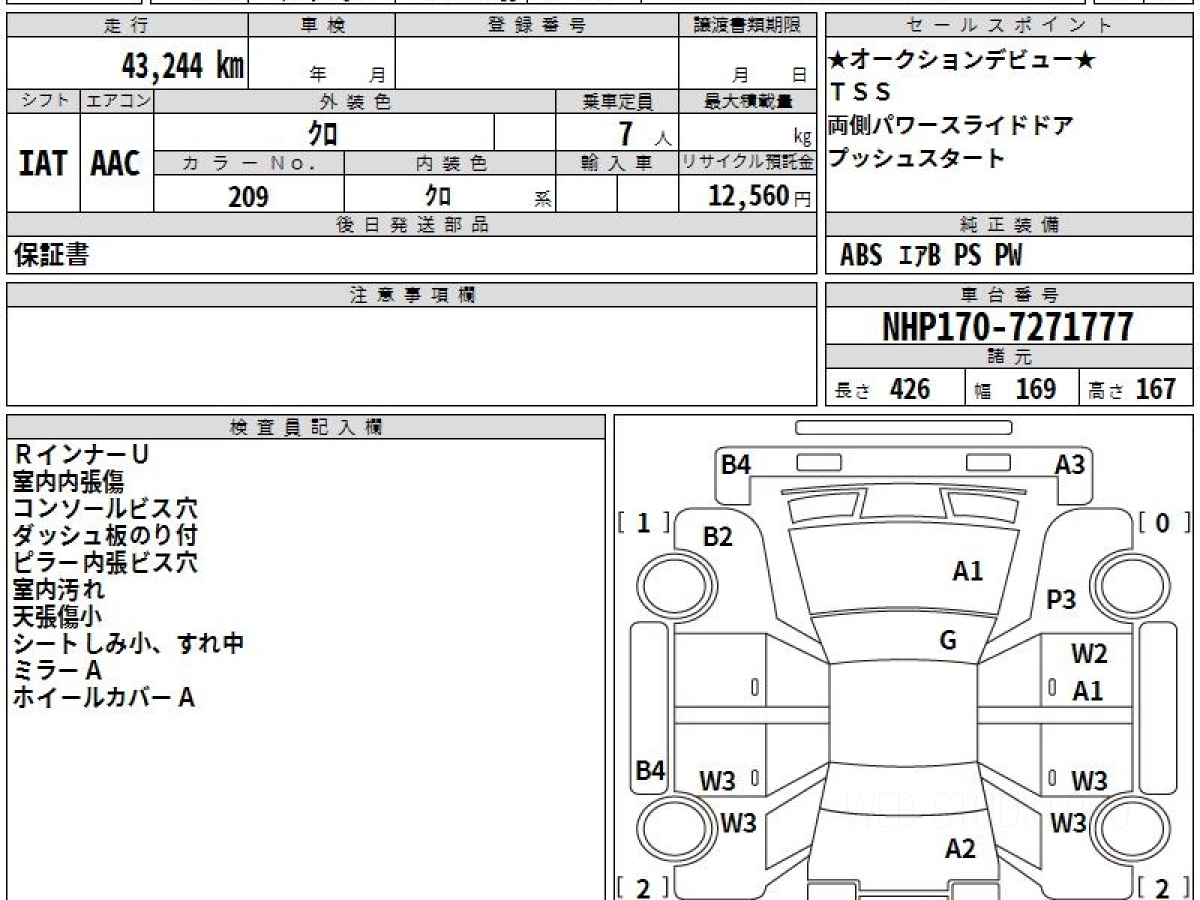Select the シートしみ小、すれ中 note
The height and width of the screenshot is (900, 1200).
[x=129, y=643]
